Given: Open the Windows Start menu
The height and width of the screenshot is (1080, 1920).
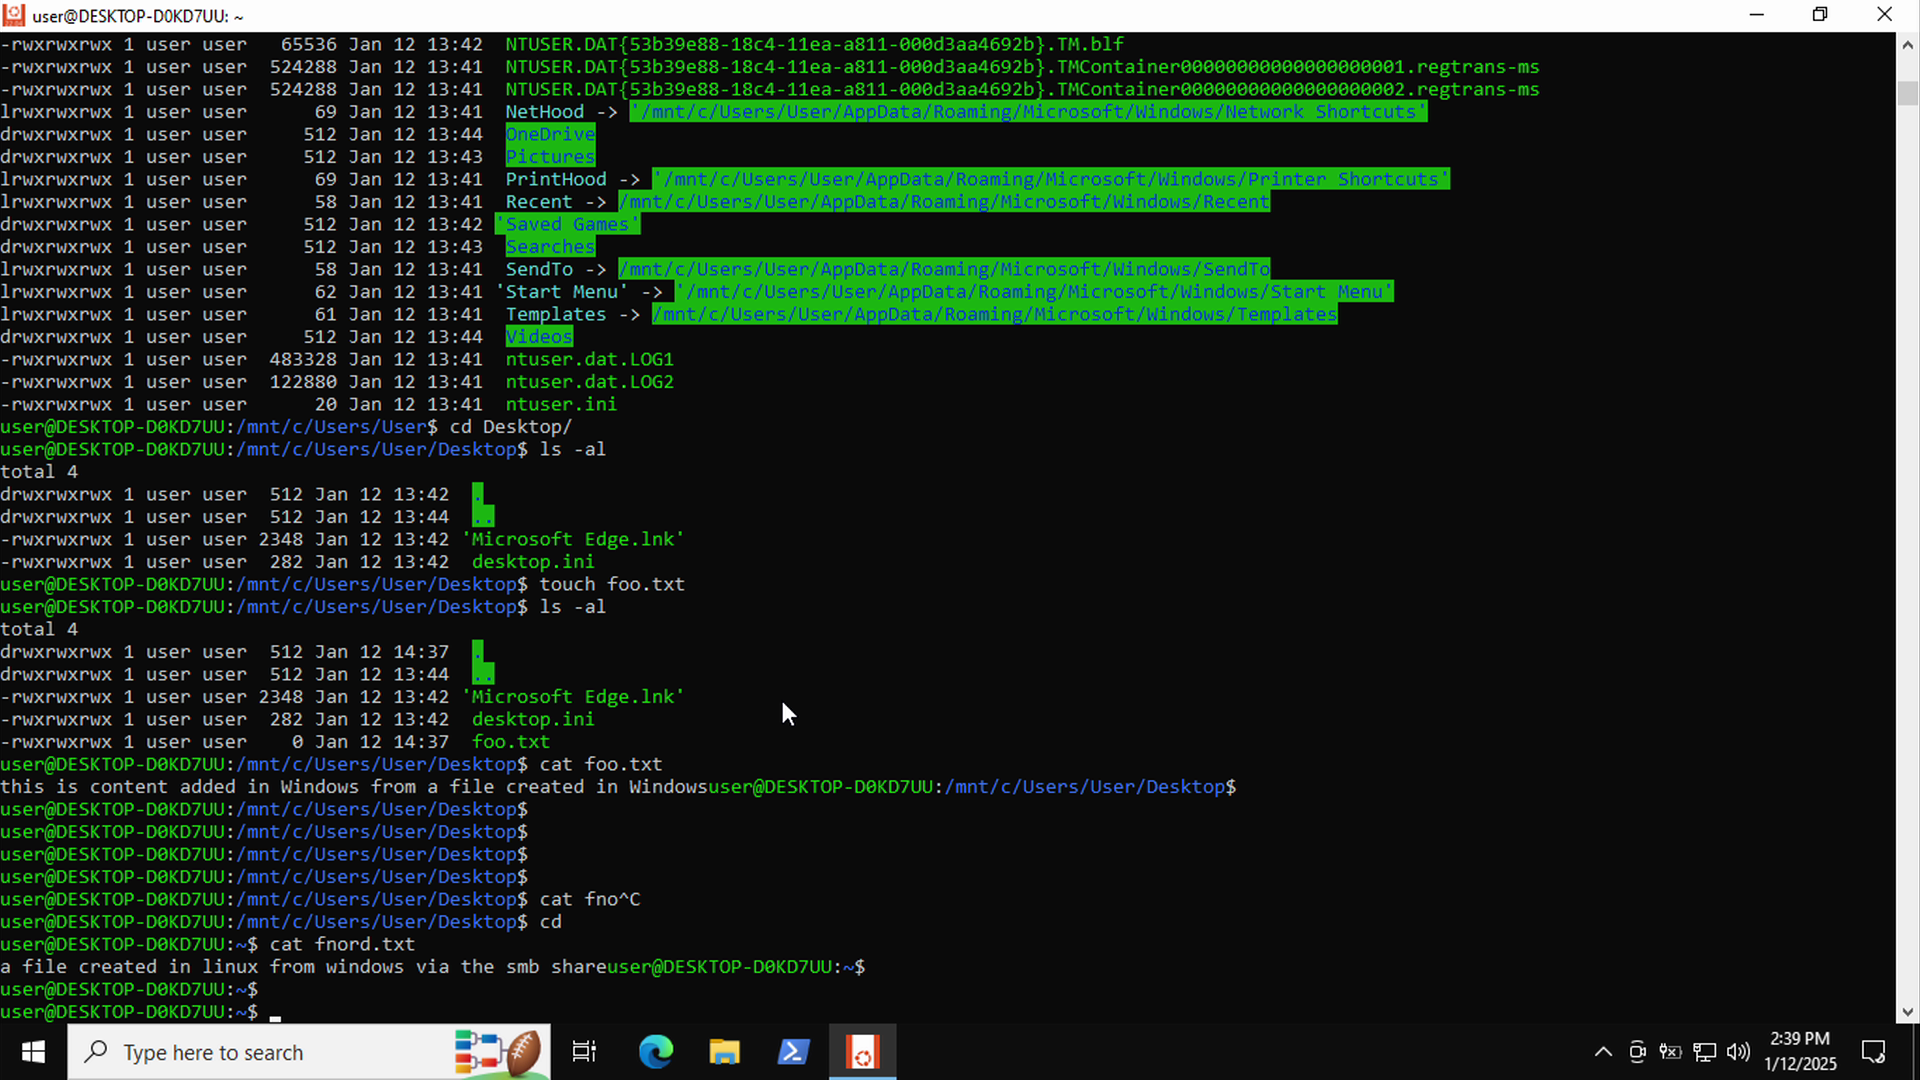Looking at the screenshot, I should tap(33, 1052).
